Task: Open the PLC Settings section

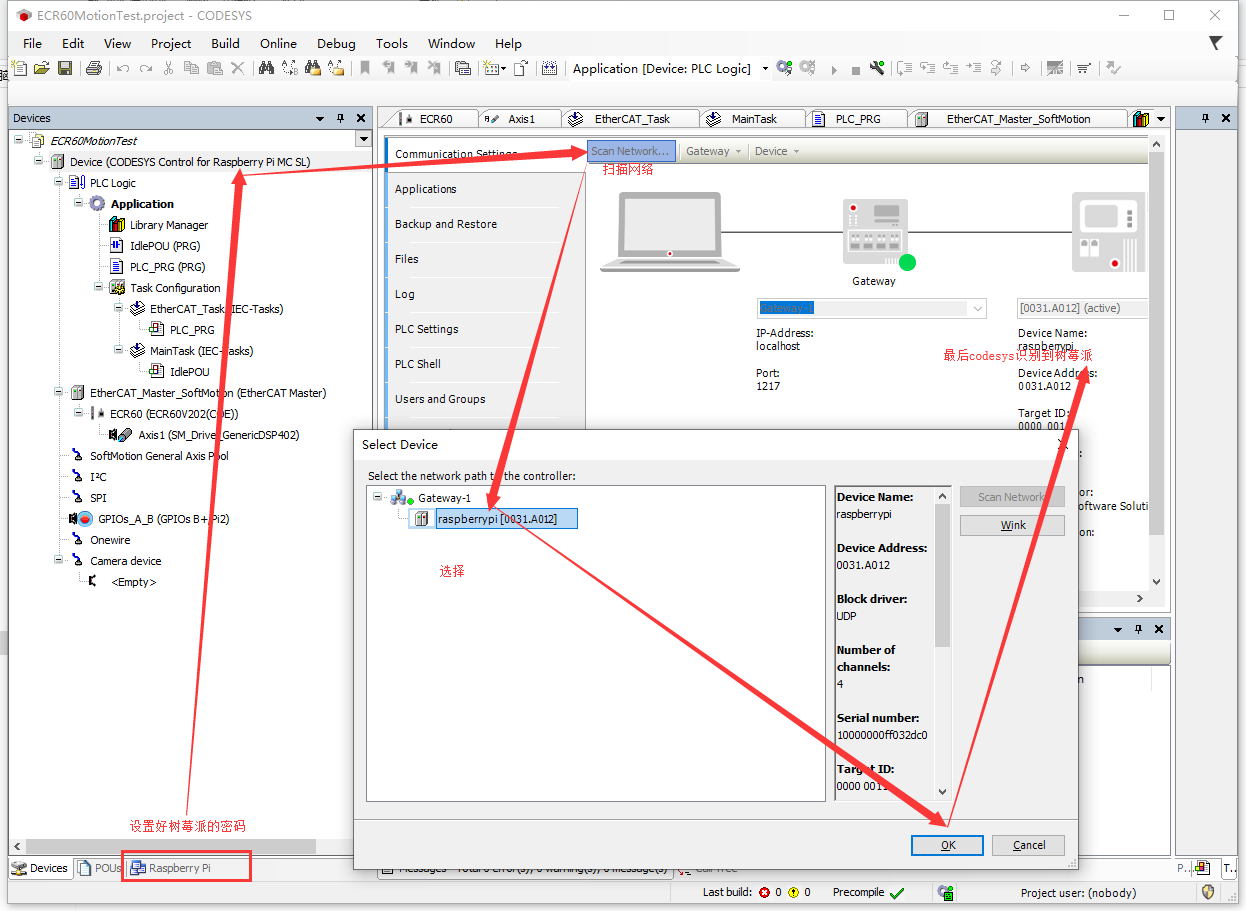Action: (427, 329)
